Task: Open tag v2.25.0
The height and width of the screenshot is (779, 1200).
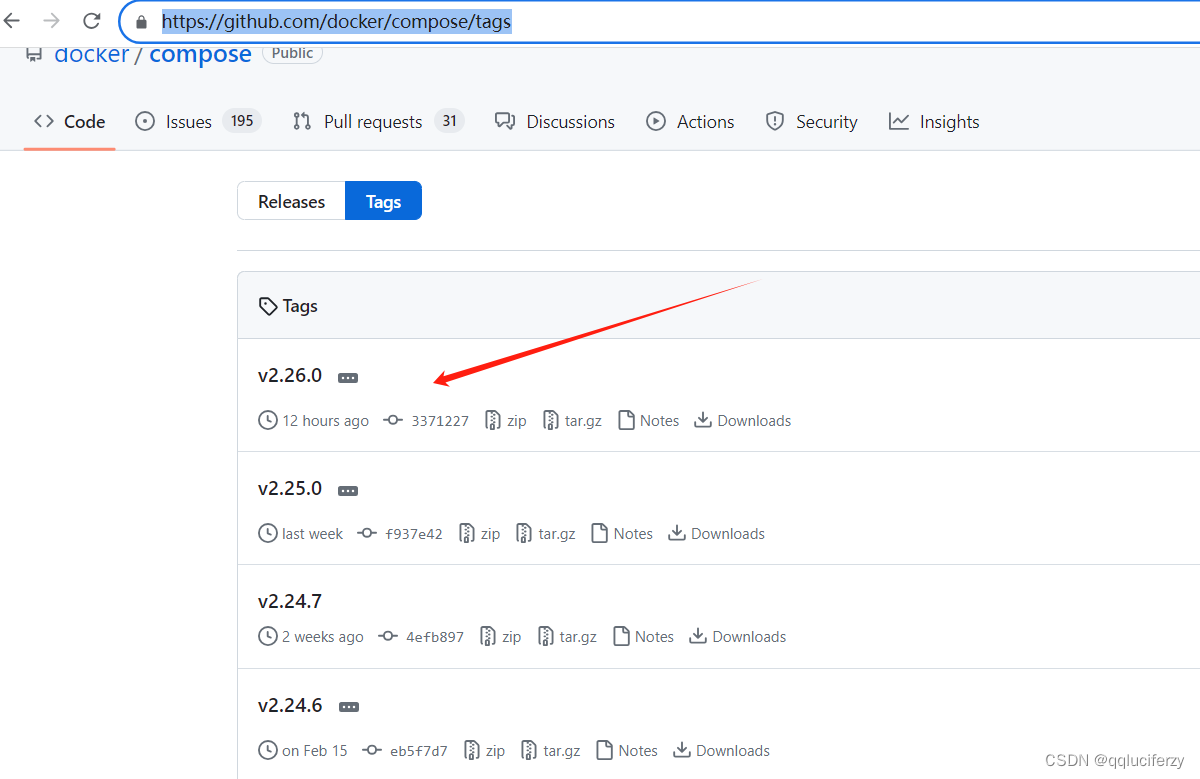Action: click(x=290, y=489)
